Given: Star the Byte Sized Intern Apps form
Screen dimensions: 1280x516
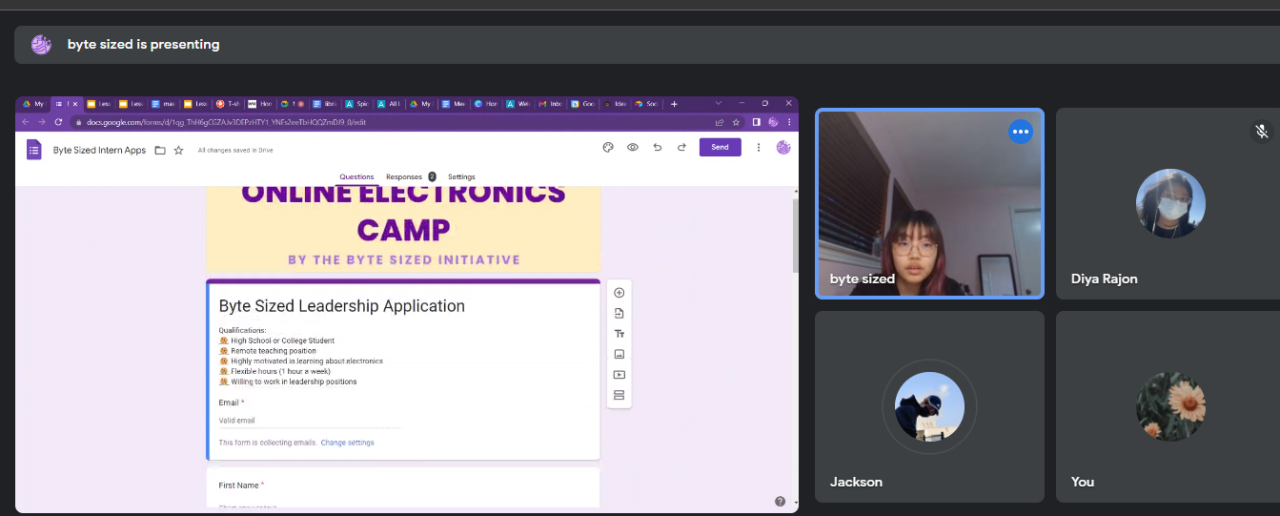Looking at the screenshot, I should click(x=179, y=150).
